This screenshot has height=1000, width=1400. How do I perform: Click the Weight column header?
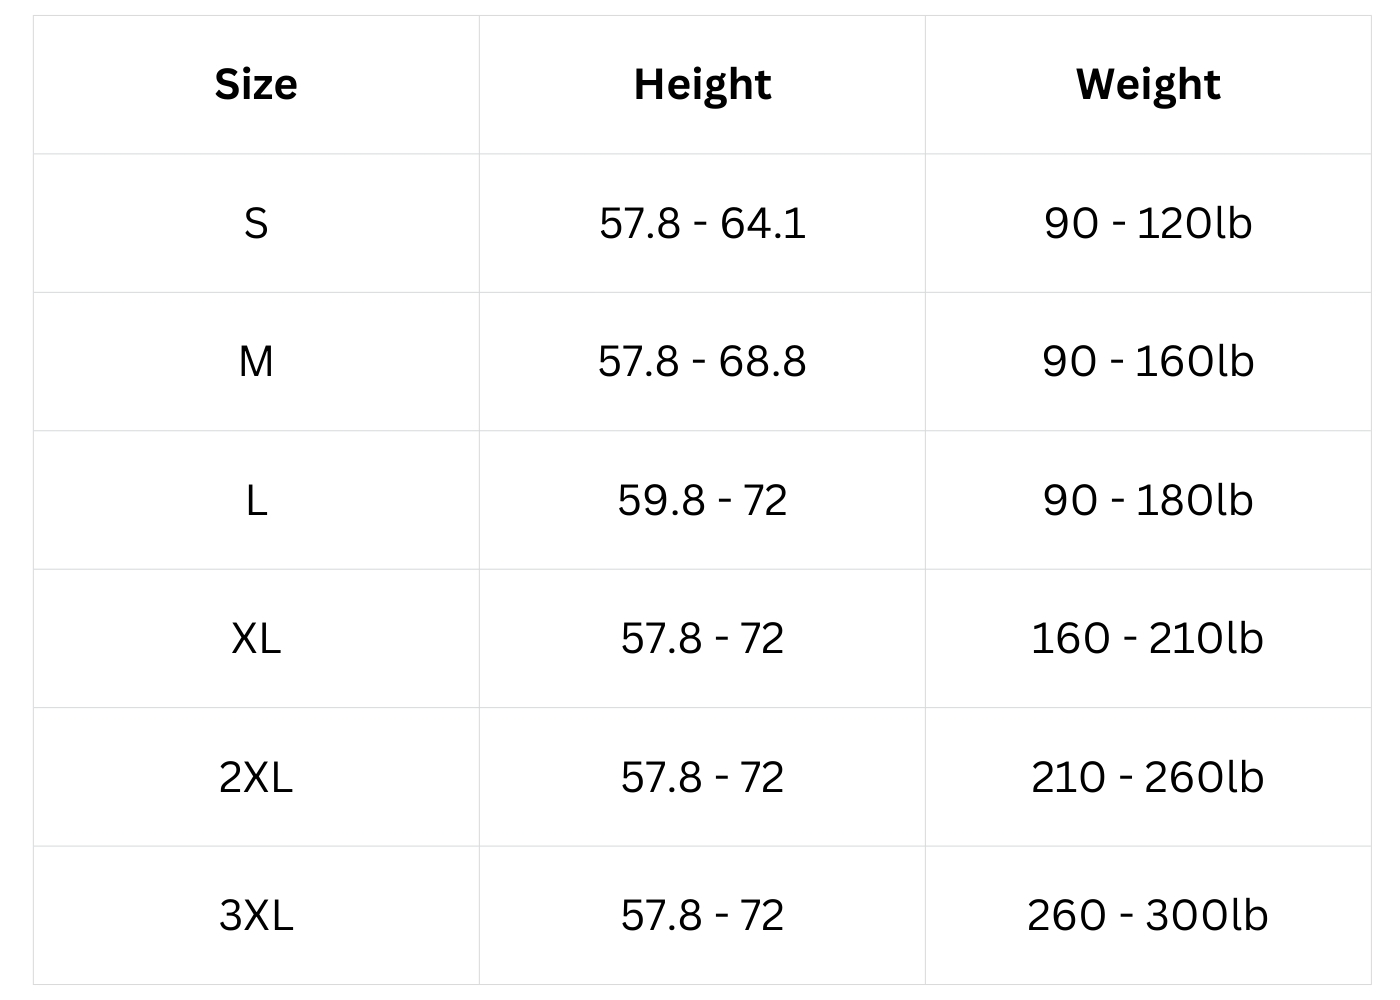point(1148,85)
